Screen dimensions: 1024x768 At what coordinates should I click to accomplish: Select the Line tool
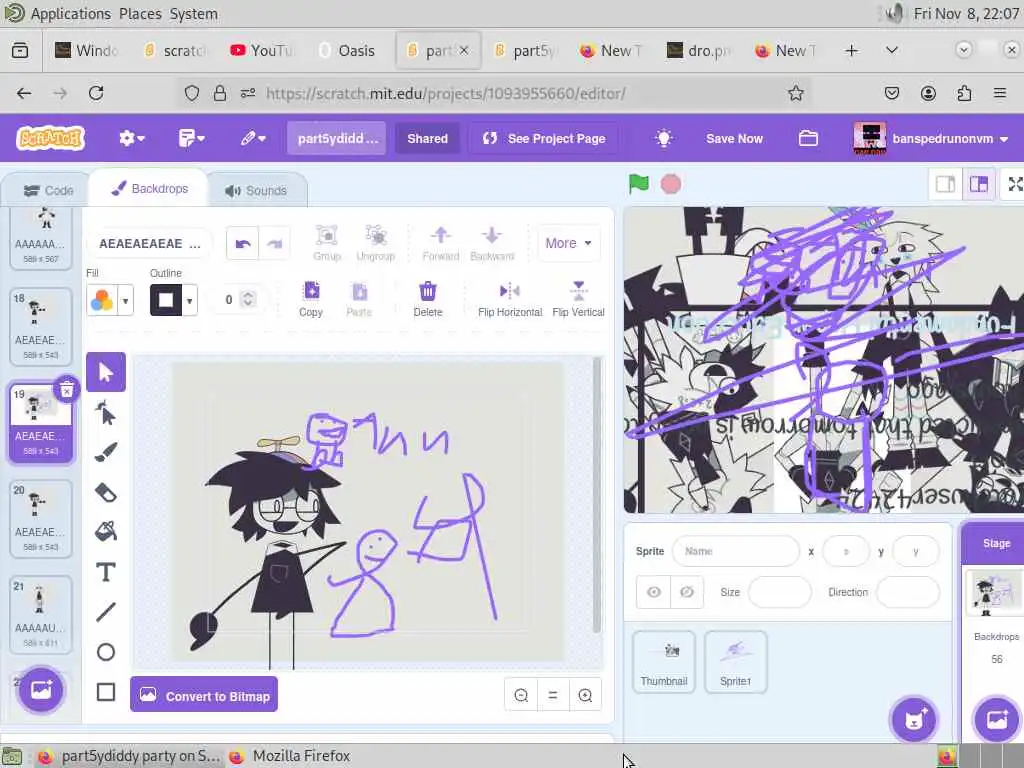click(106, 612)
